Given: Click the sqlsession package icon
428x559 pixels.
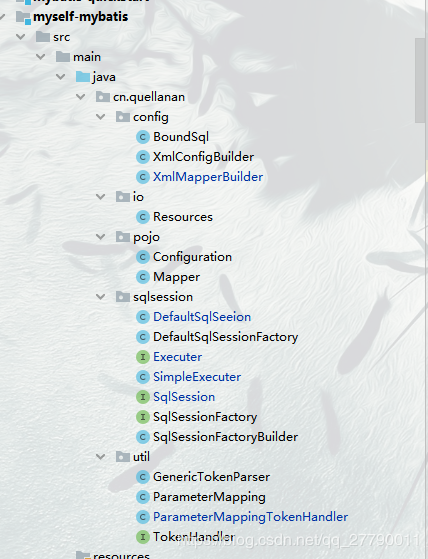Looking at the screenshot, I should click(123, 297).
